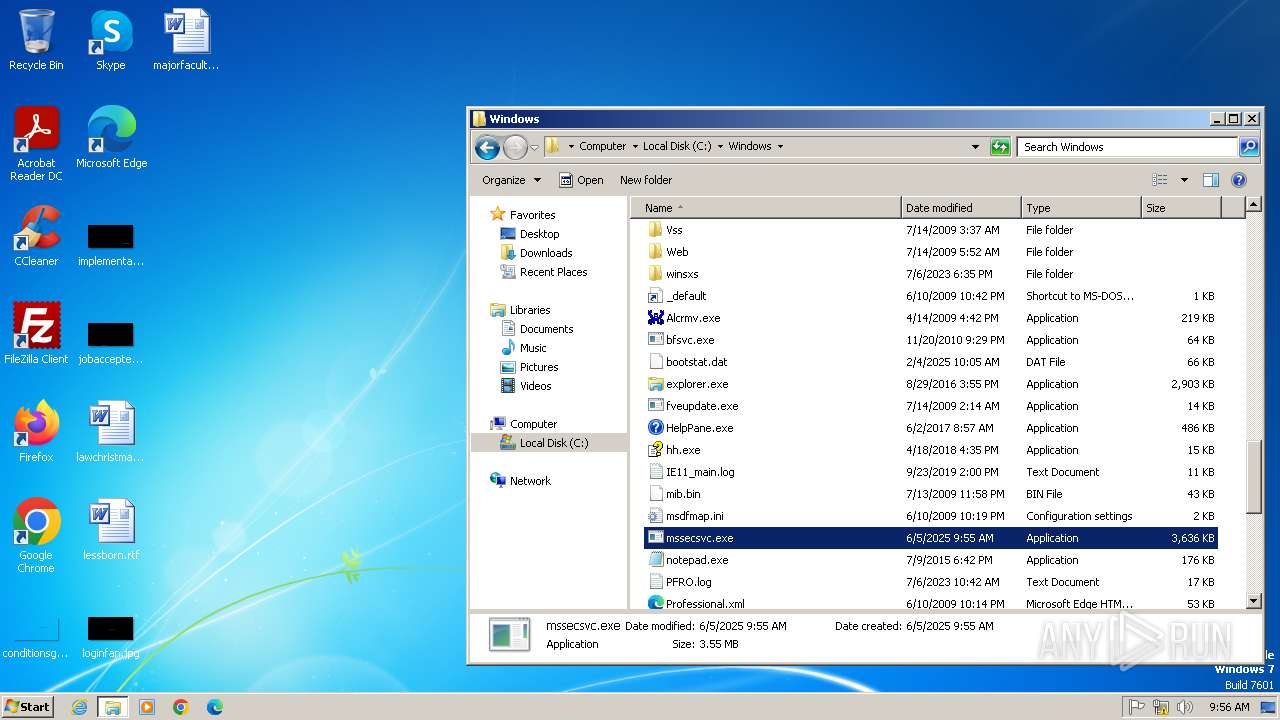Open Downloads in navigation pane
The height and width of the screenshot is (720, 1280).
coord(546,253)
